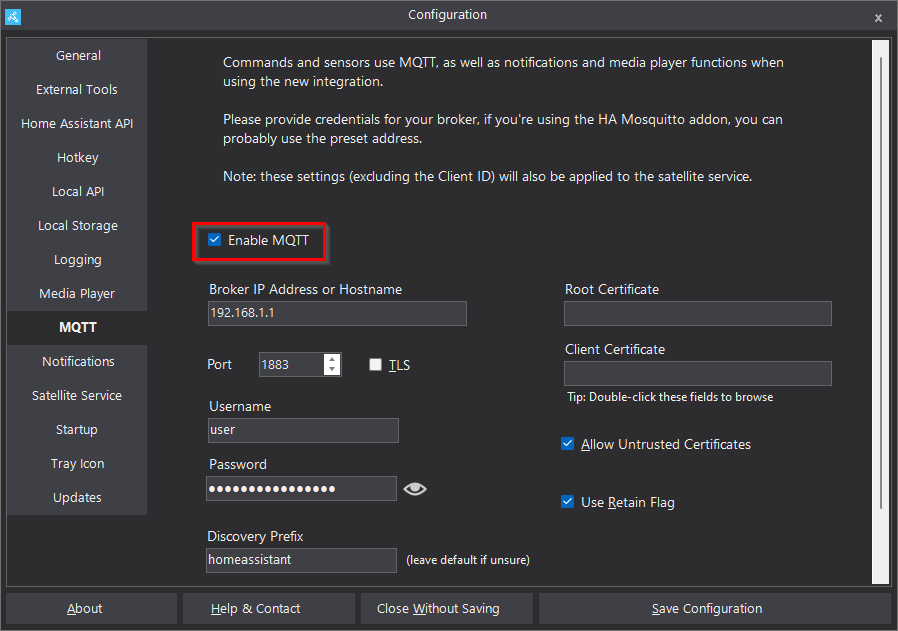898x631 pixels.
Task: Reveal password with the eye icon
Action: pos(415,489)
